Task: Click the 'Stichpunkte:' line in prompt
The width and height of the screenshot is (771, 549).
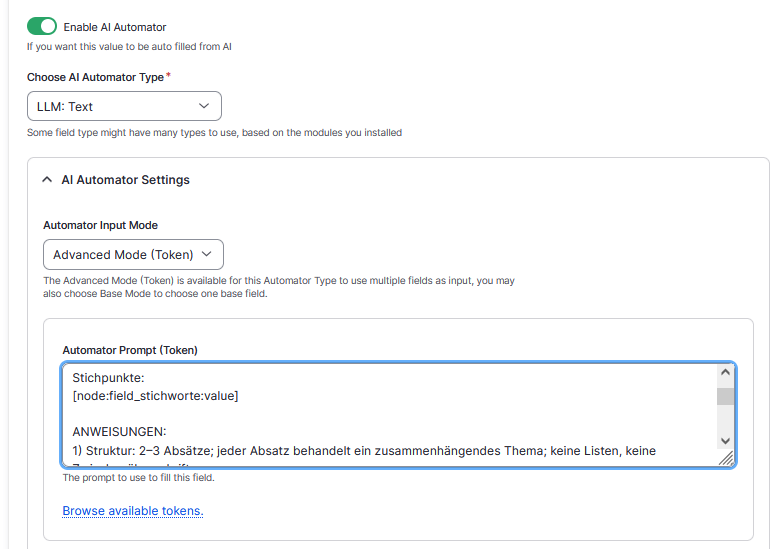Action: tap(108, 377)
